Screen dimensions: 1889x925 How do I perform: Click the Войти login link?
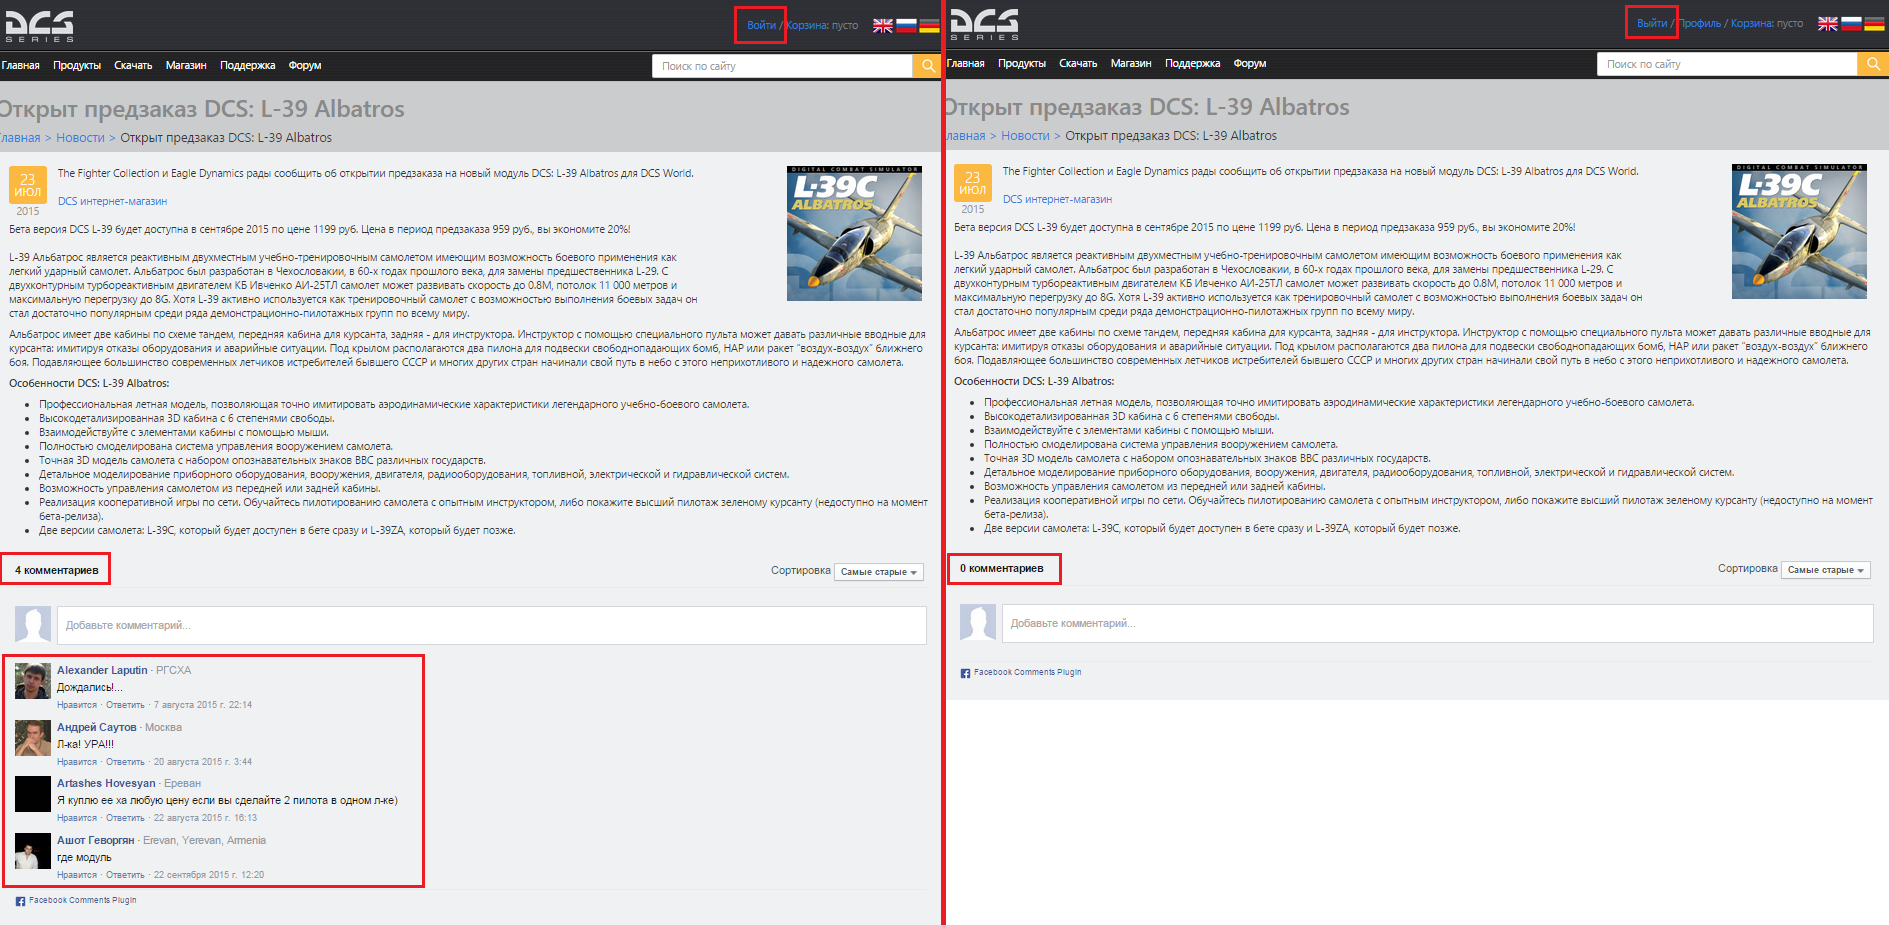(761, 25)
